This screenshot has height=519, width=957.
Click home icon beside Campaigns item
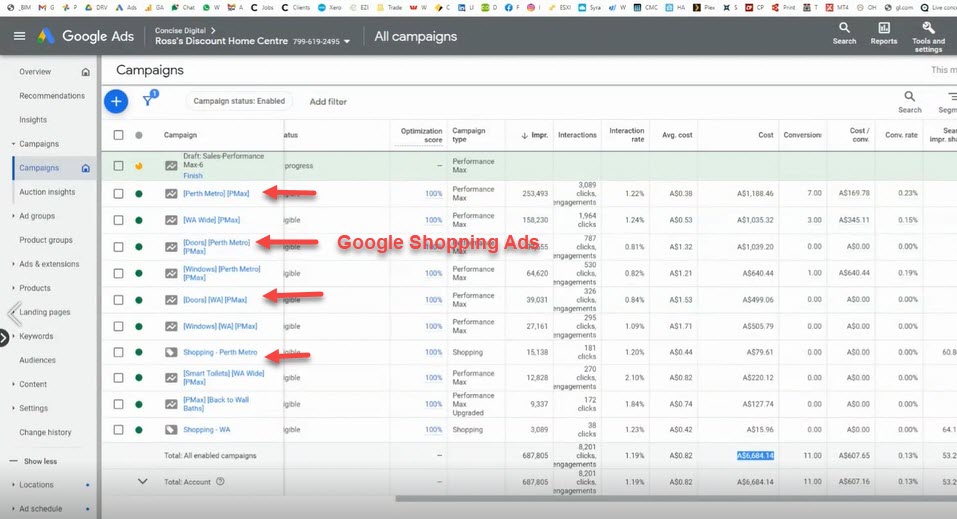point(85,168)
